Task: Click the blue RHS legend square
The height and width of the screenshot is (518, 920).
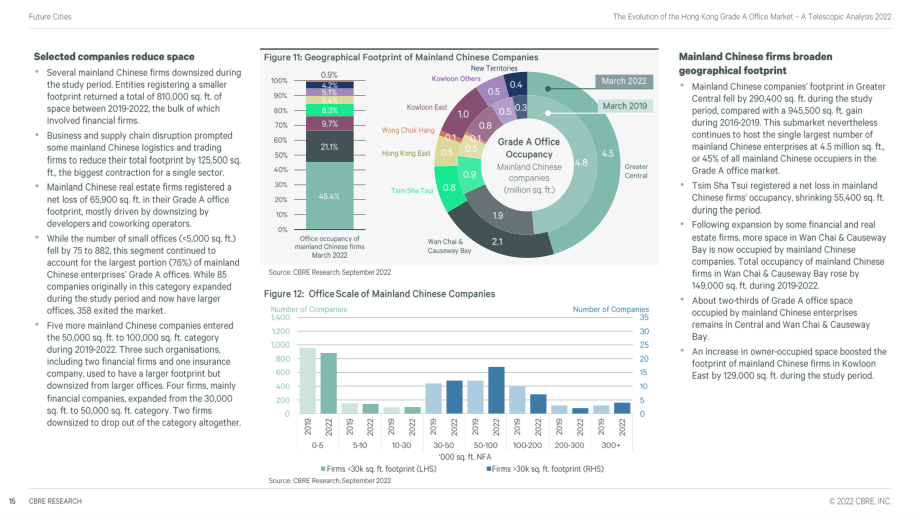Action: (x=489, y=469)
